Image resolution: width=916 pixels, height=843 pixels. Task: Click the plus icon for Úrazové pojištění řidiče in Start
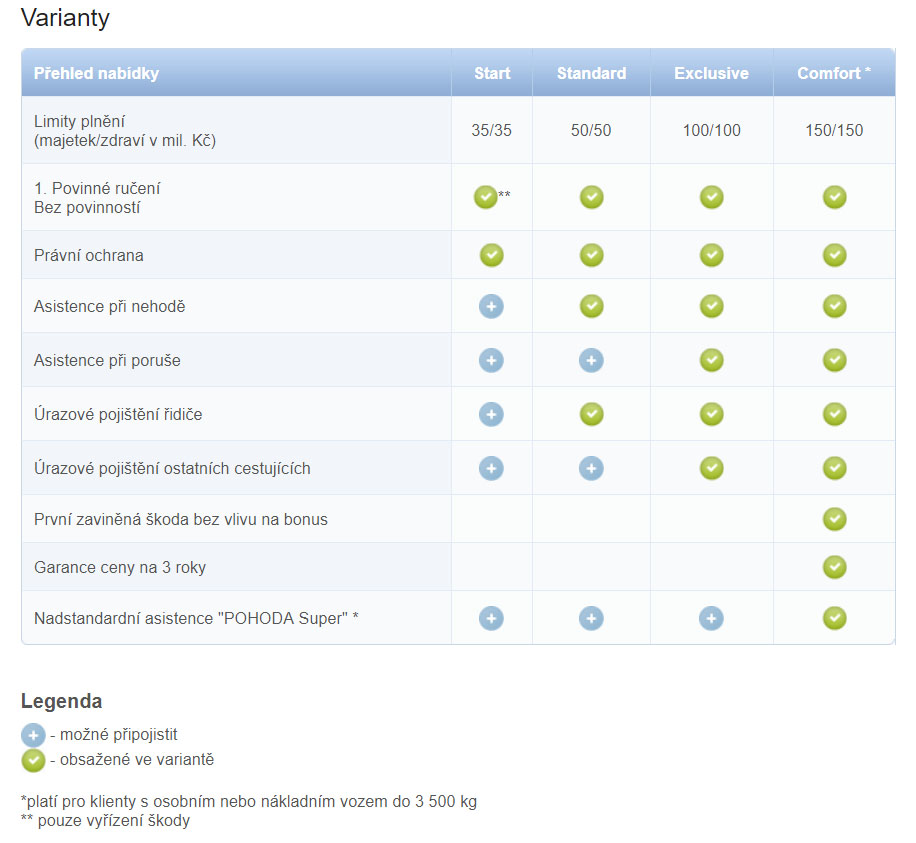coord(491,414)
